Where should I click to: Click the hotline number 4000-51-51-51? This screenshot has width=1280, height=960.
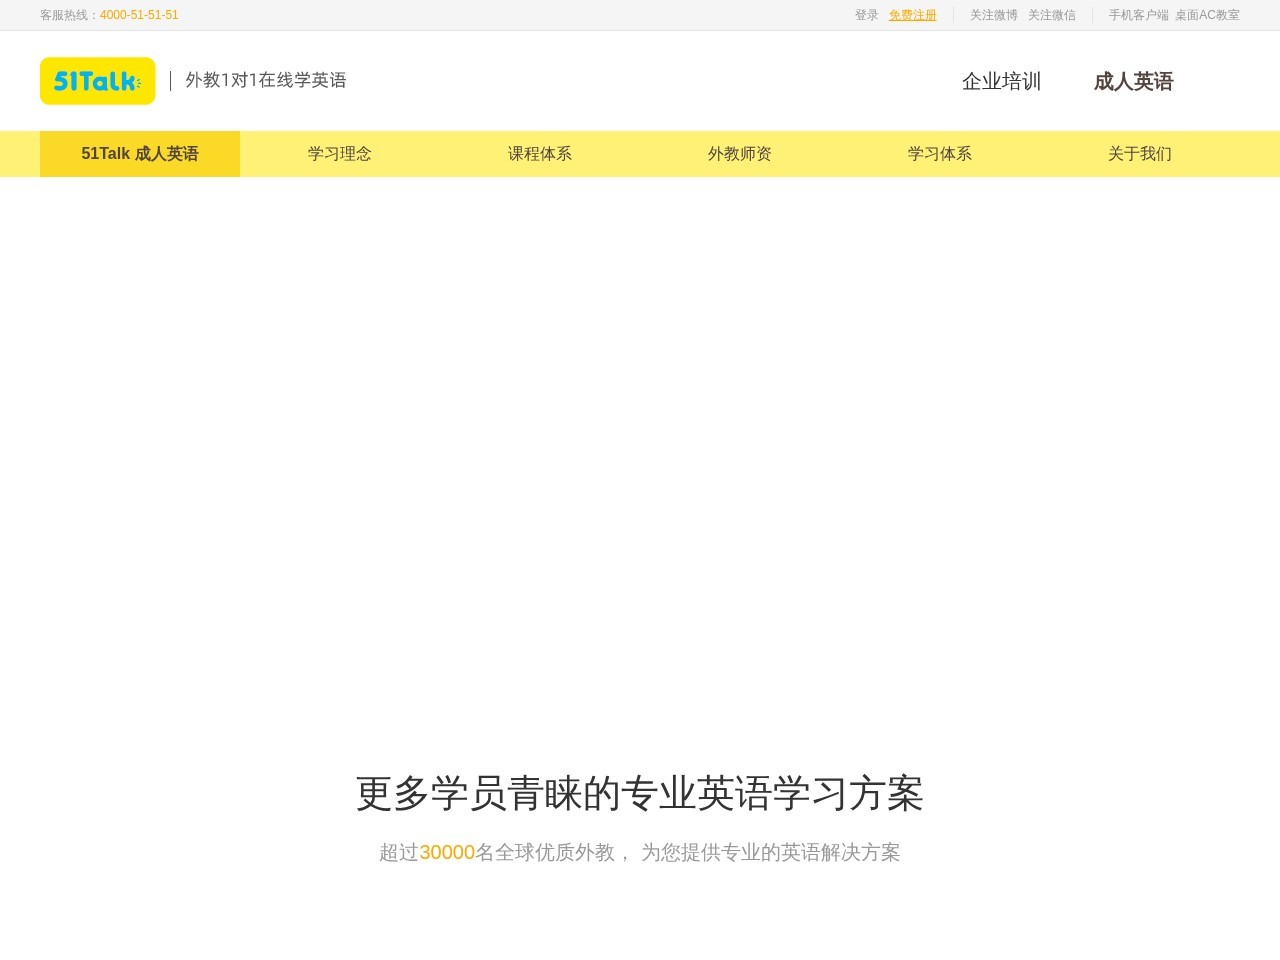[x=139, y=15]
